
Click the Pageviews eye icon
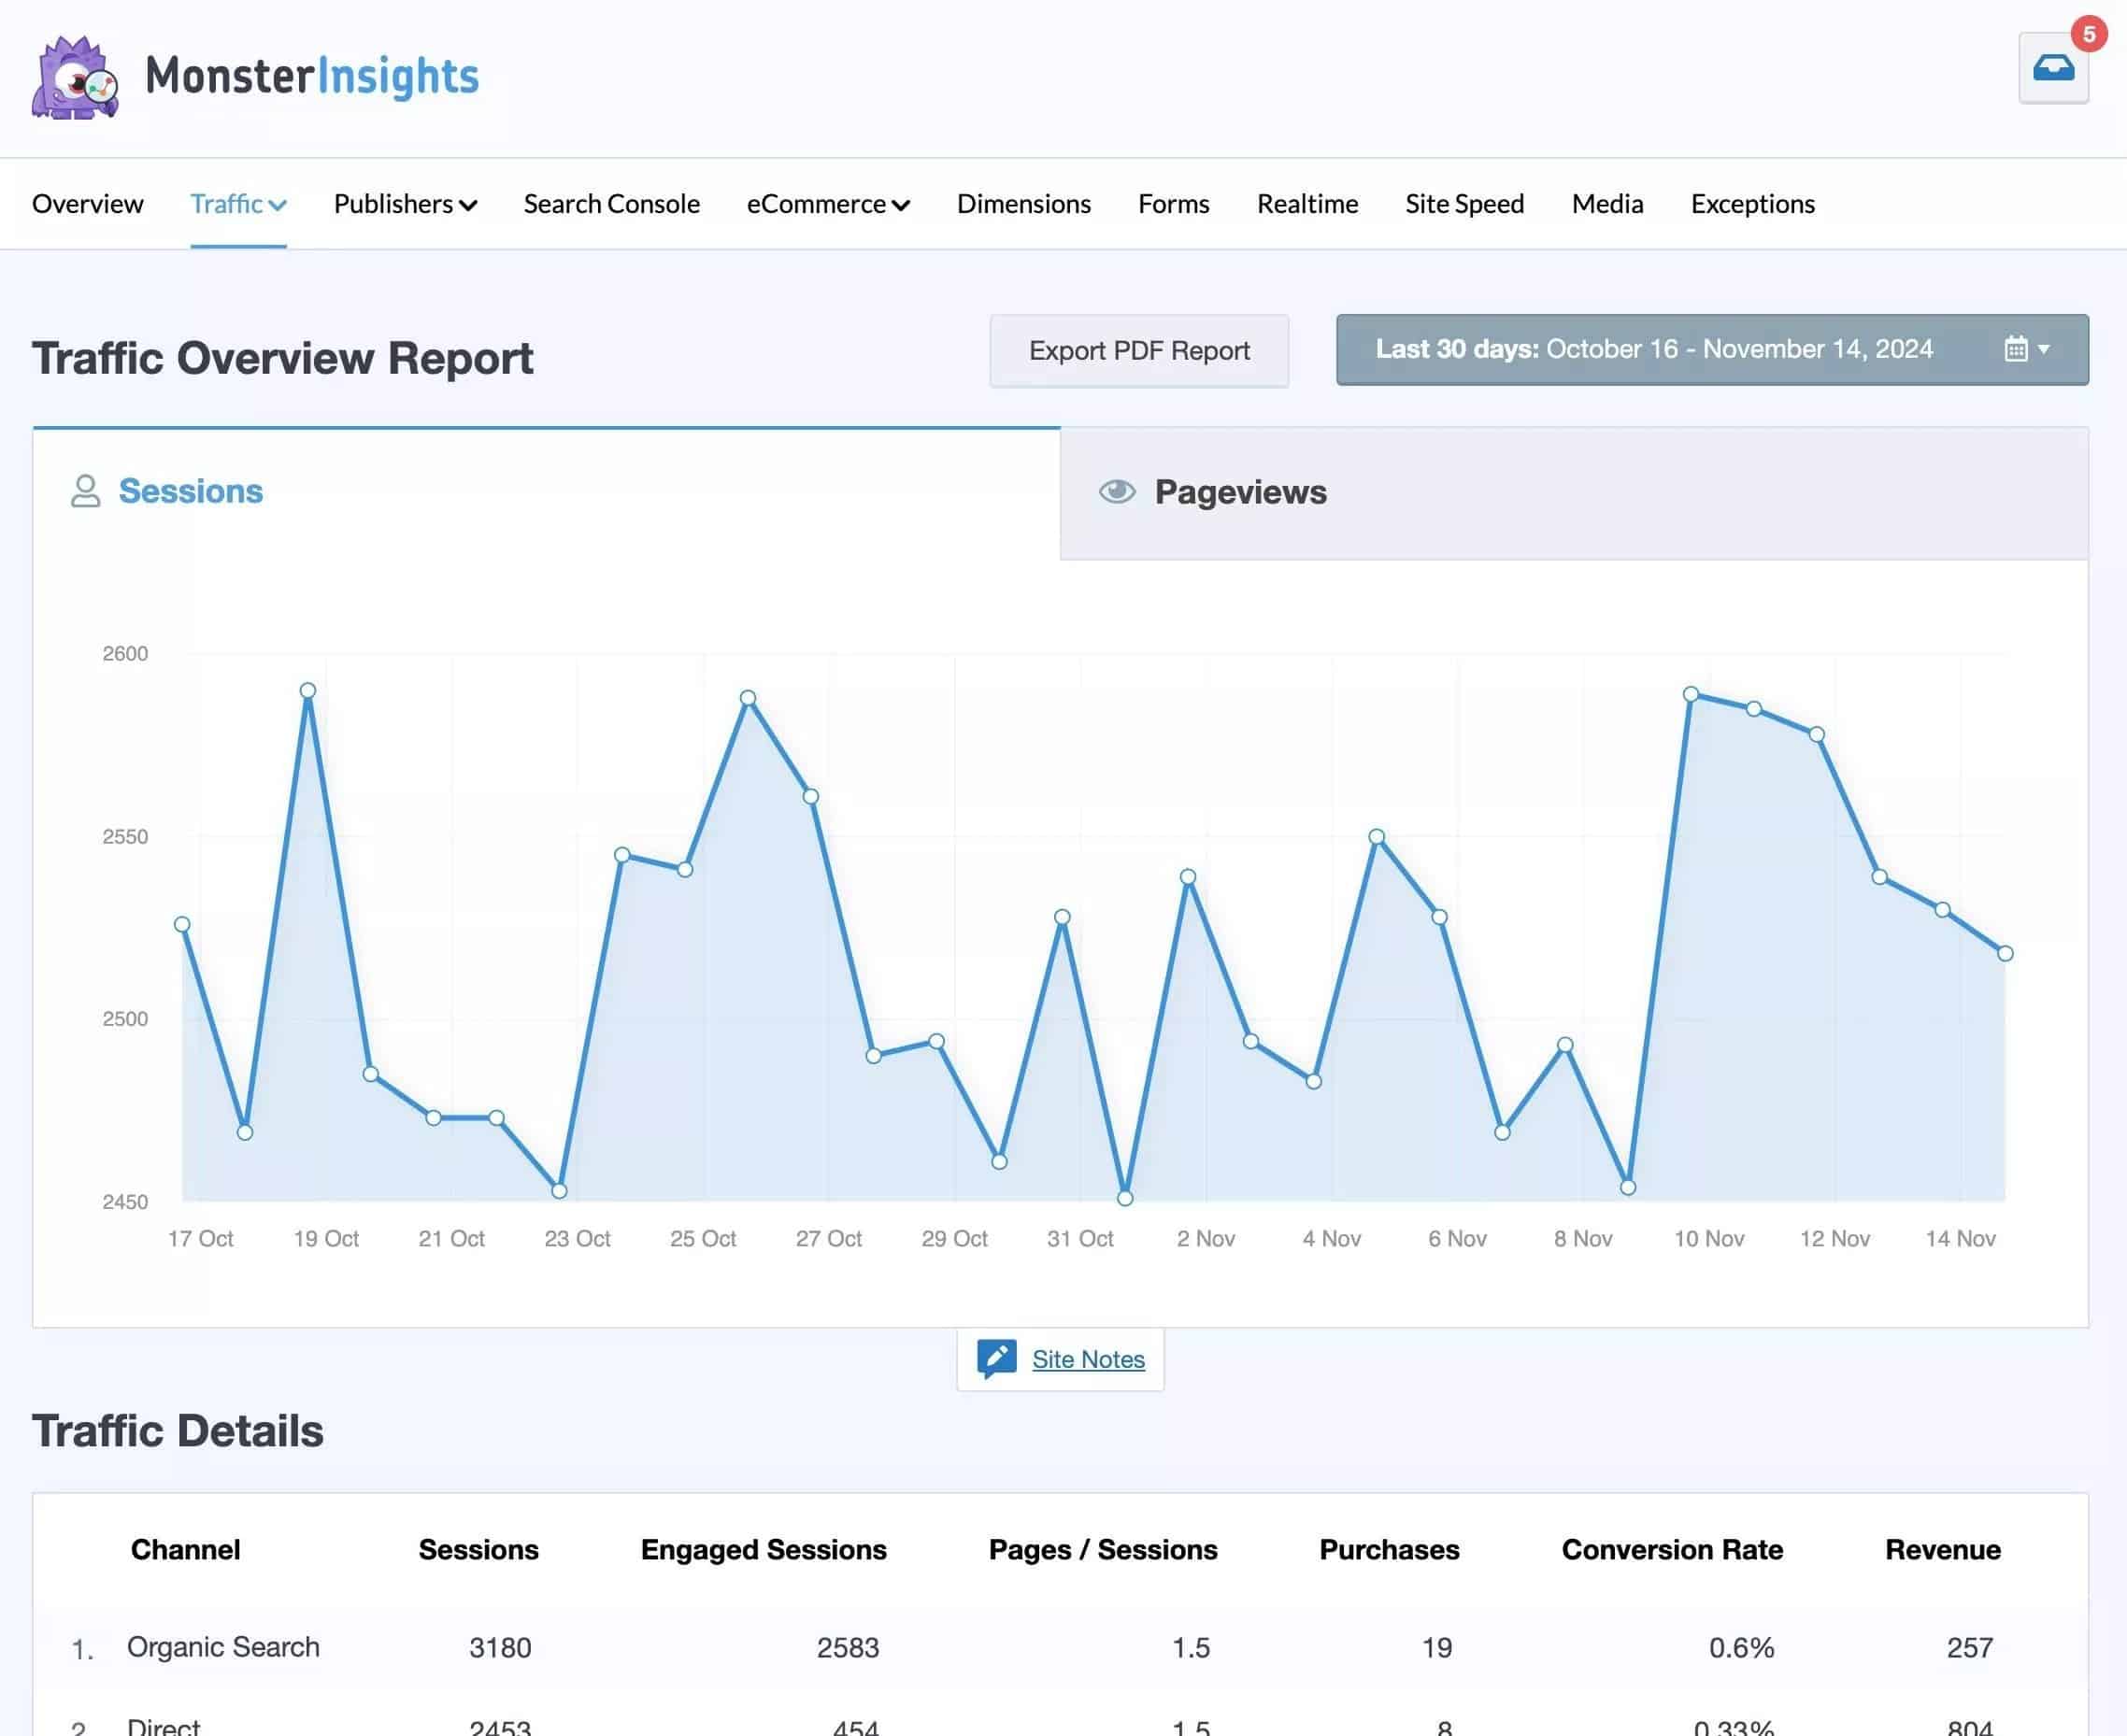1117,491
